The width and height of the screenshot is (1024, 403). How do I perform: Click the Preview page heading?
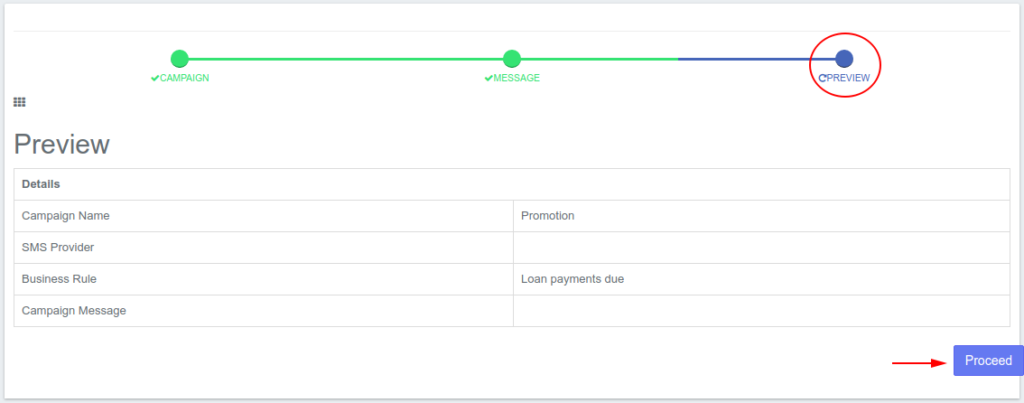point(62,144)
